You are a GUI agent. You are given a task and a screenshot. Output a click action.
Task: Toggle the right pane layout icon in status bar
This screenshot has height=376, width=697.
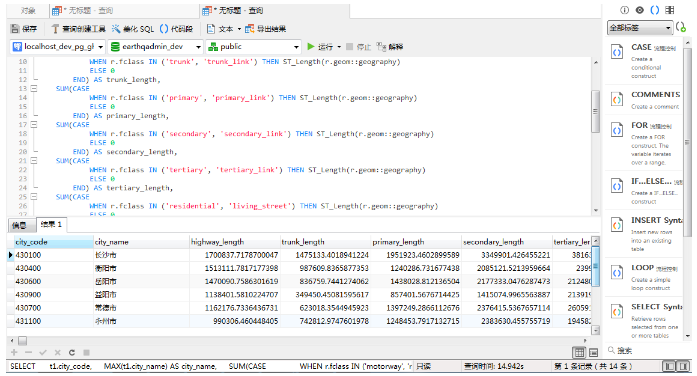pyautogui.click(x=683, y=366)
